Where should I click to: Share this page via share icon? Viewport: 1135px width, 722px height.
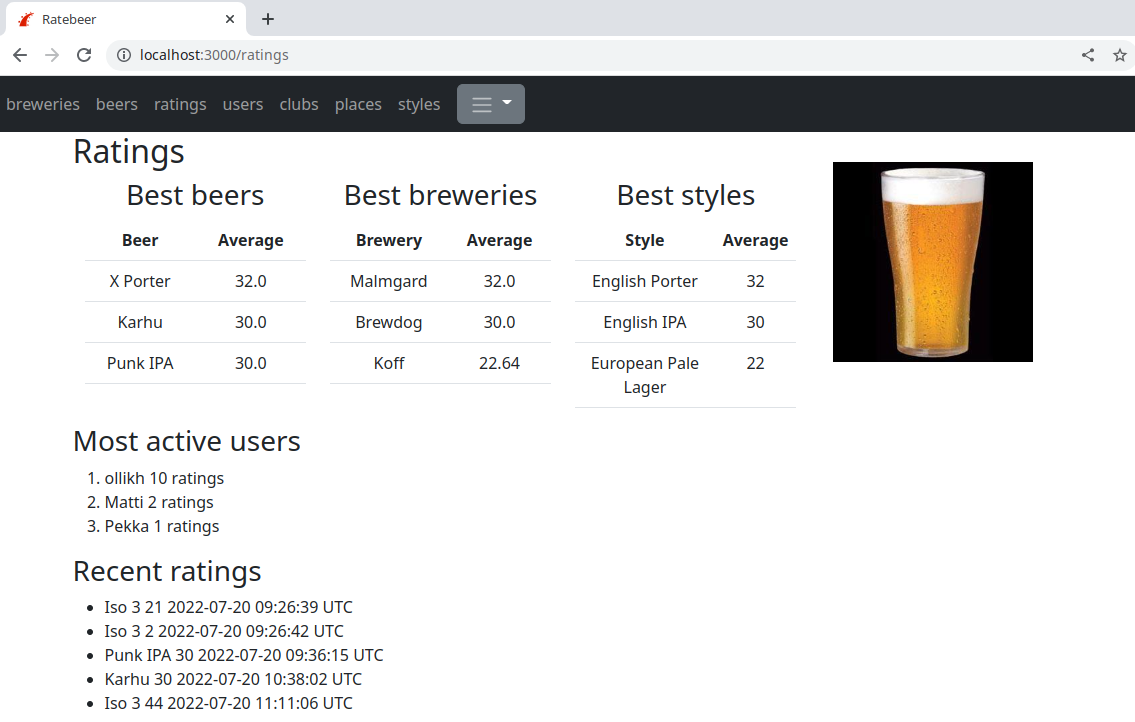[1088, 55]
